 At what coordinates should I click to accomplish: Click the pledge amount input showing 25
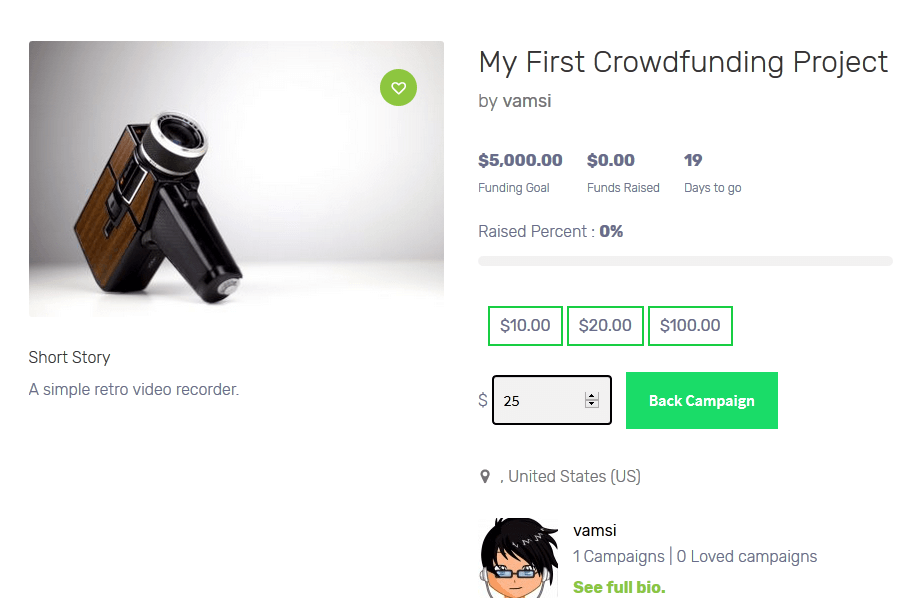pyautogui.click(x=540, y=400)
